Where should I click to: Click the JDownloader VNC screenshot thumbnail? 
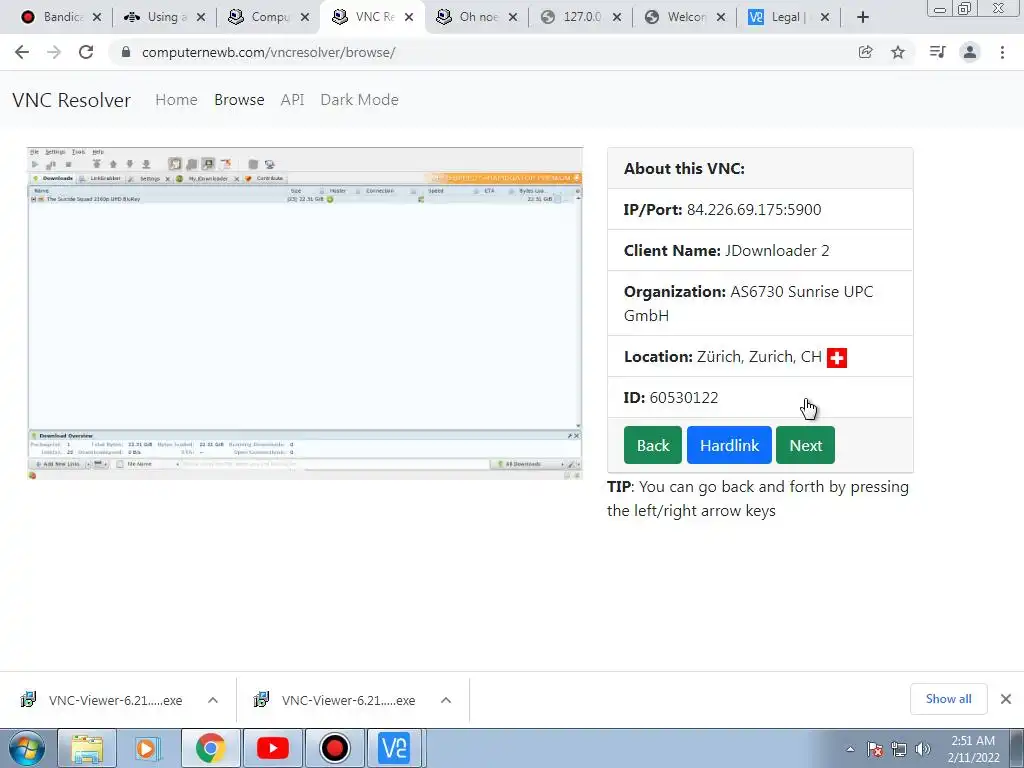pos(305,313)
